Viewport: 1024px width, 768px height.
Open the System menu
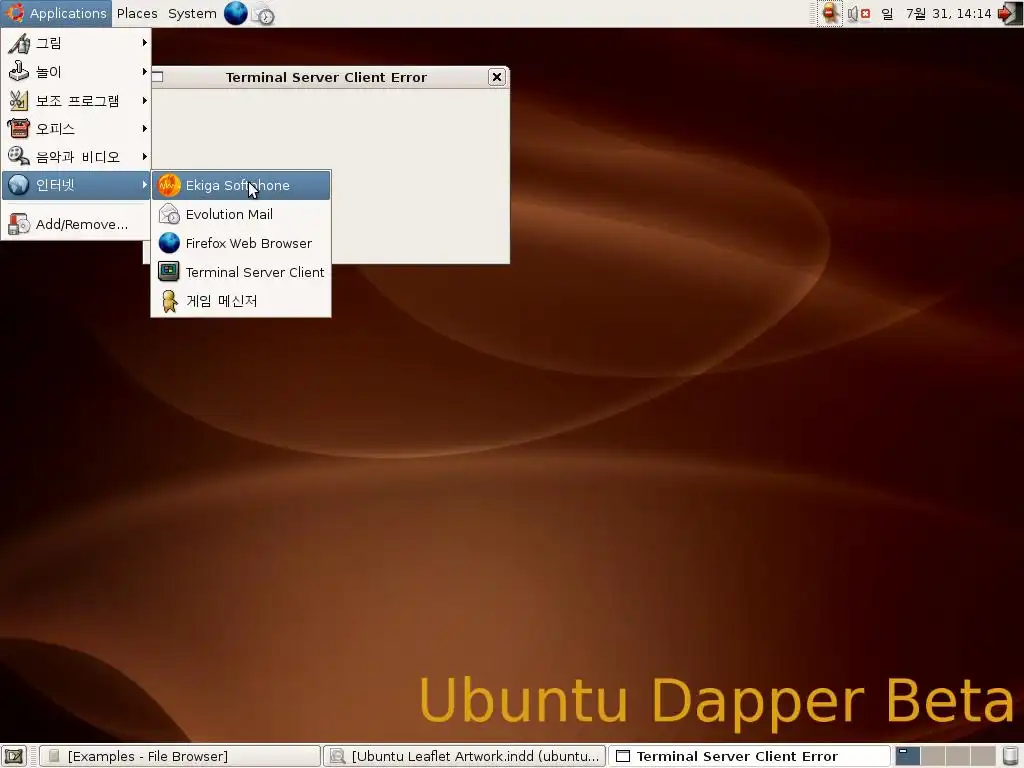coord(192,13)
